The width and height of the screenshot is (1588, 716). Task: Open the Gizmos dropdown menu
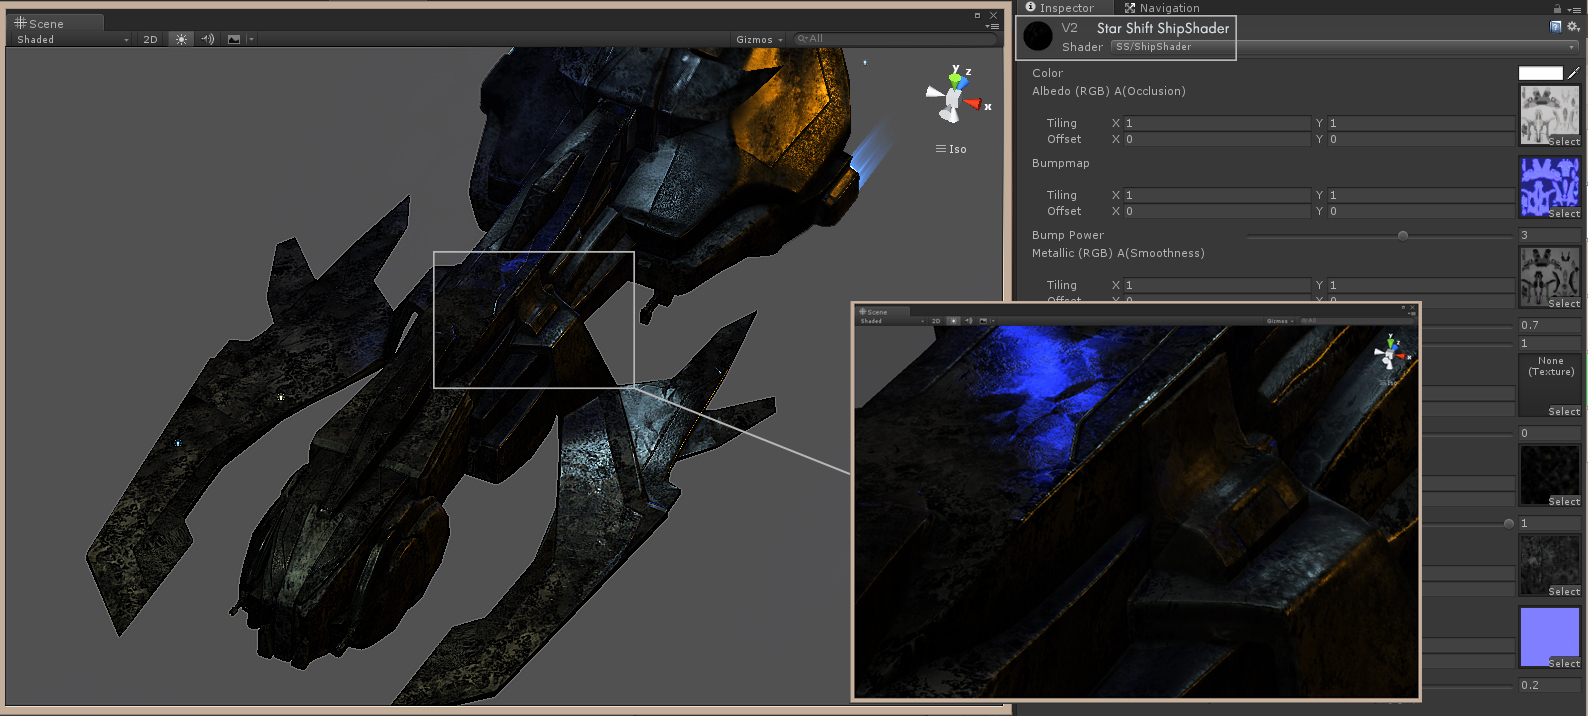coord(759,39)
